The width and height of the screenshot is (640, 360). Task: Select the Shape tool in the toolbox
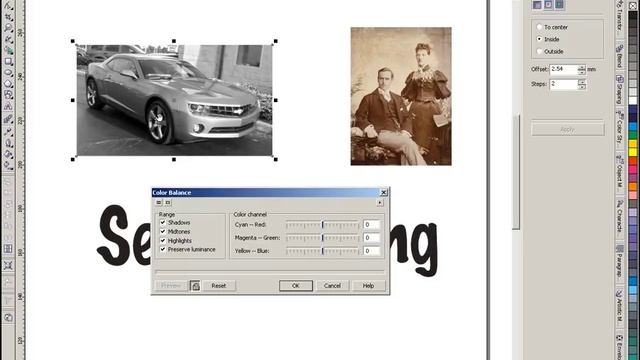point(8,7)
